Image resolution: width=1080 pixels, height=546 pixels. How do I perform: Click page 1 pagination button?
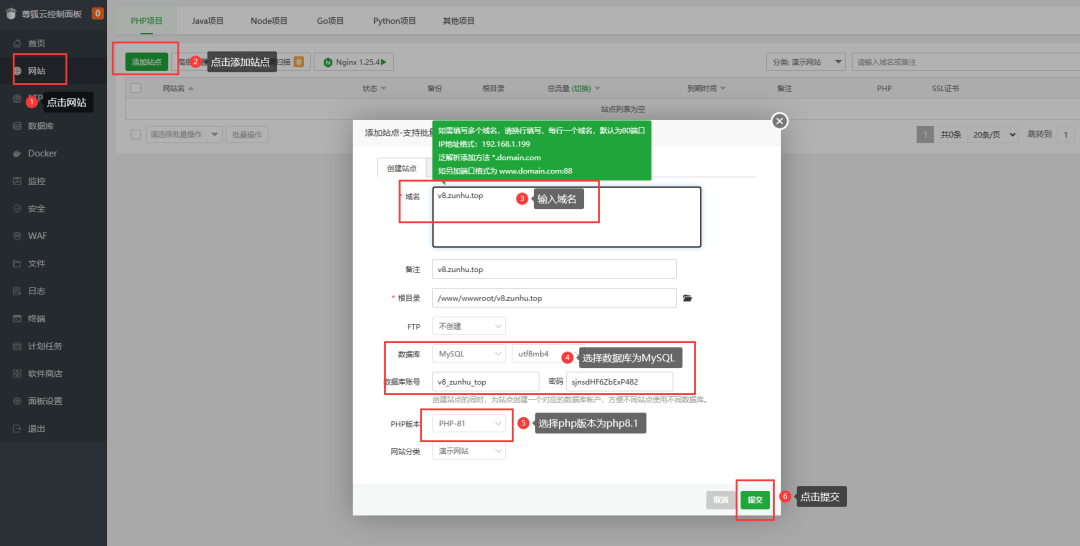[x=925, y=135]
